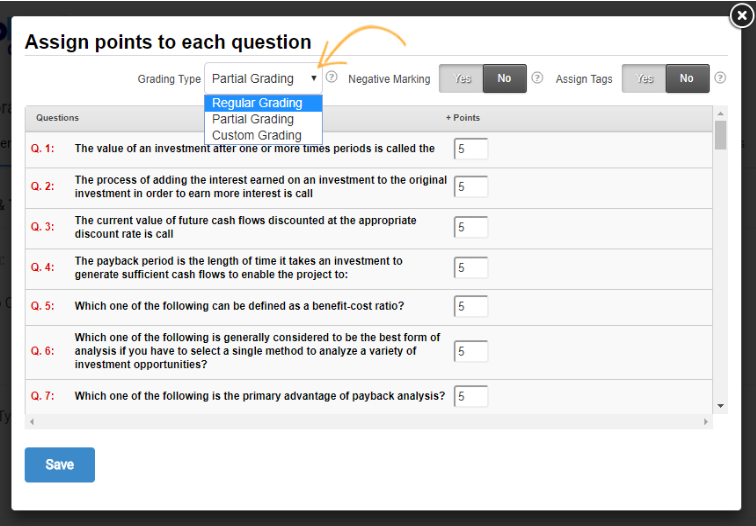Click the Save button
The height and width of the screenshot is (526, 756).
click(x=60, y=465)
